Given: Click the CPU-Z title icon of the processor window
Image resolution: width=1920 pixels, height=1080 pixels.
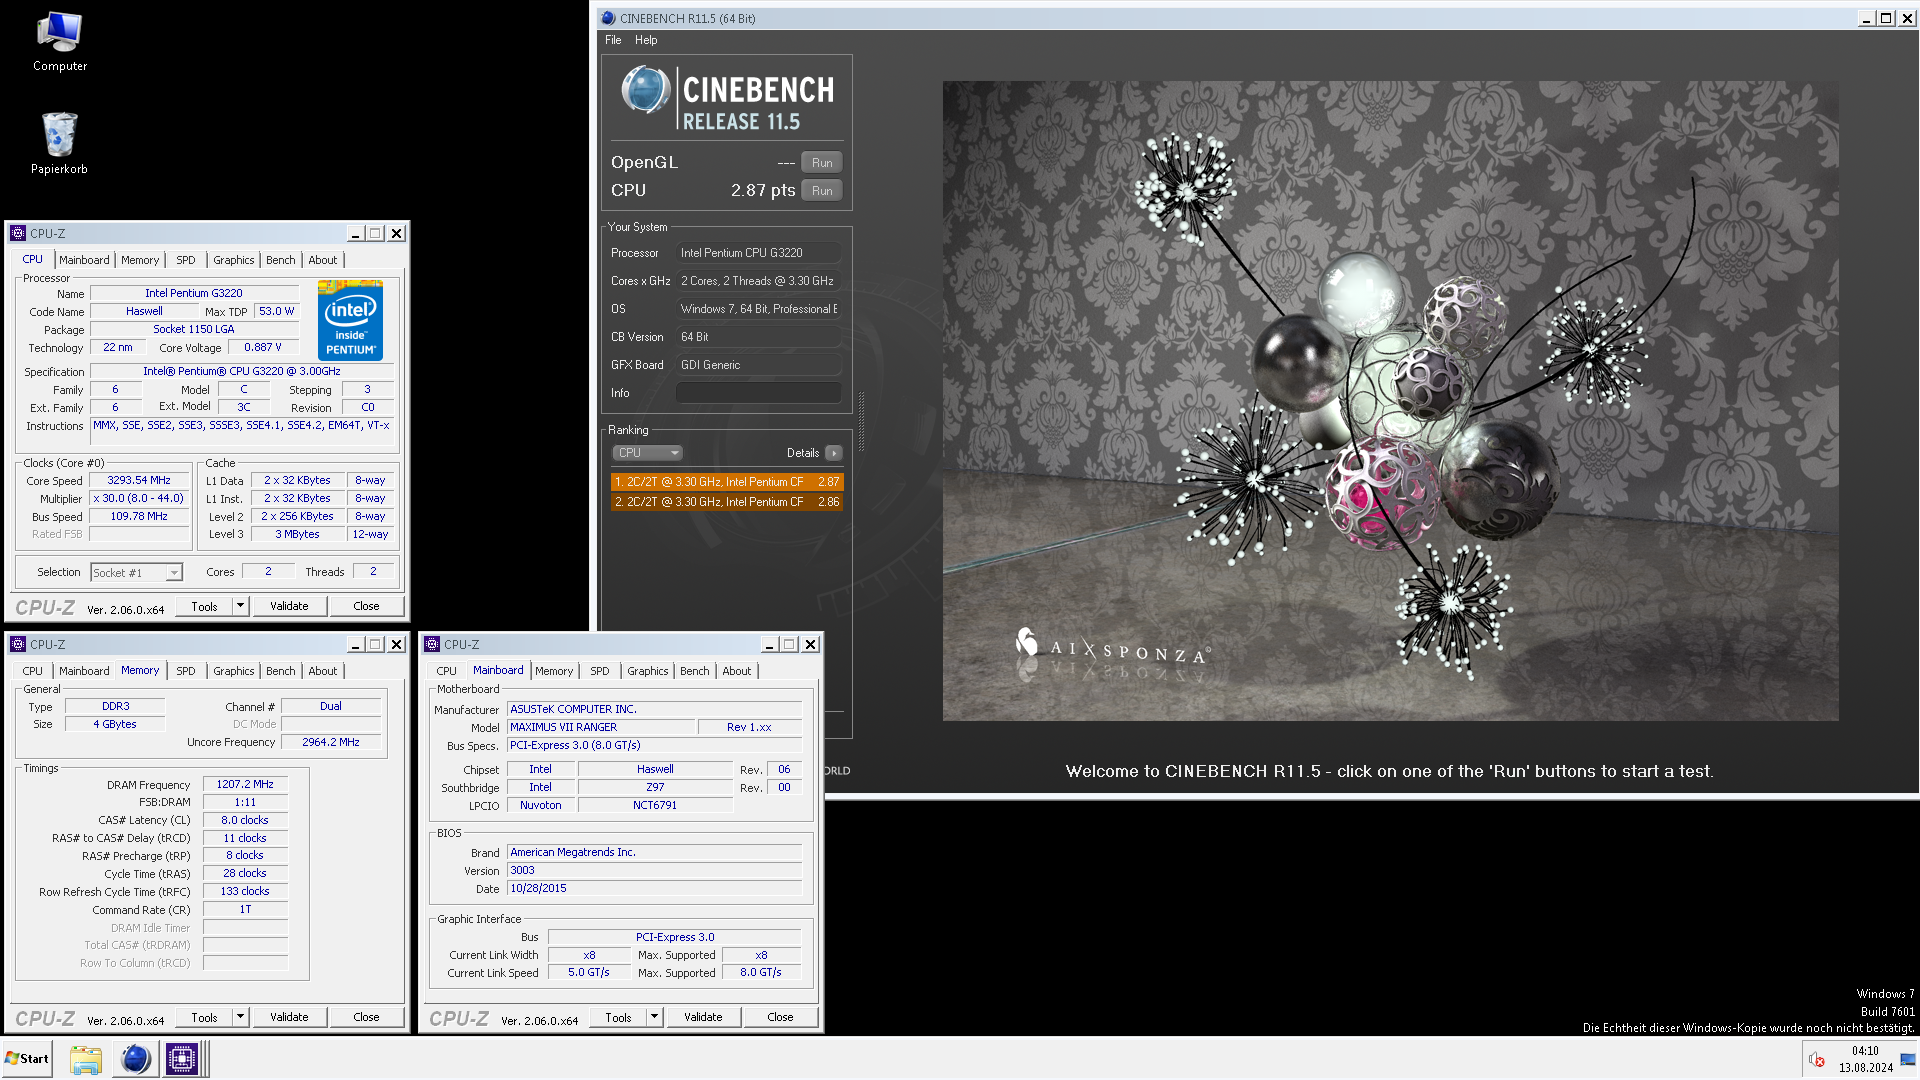Looking at the screenshot, I should pyautogui.click(x=18, y=233).
